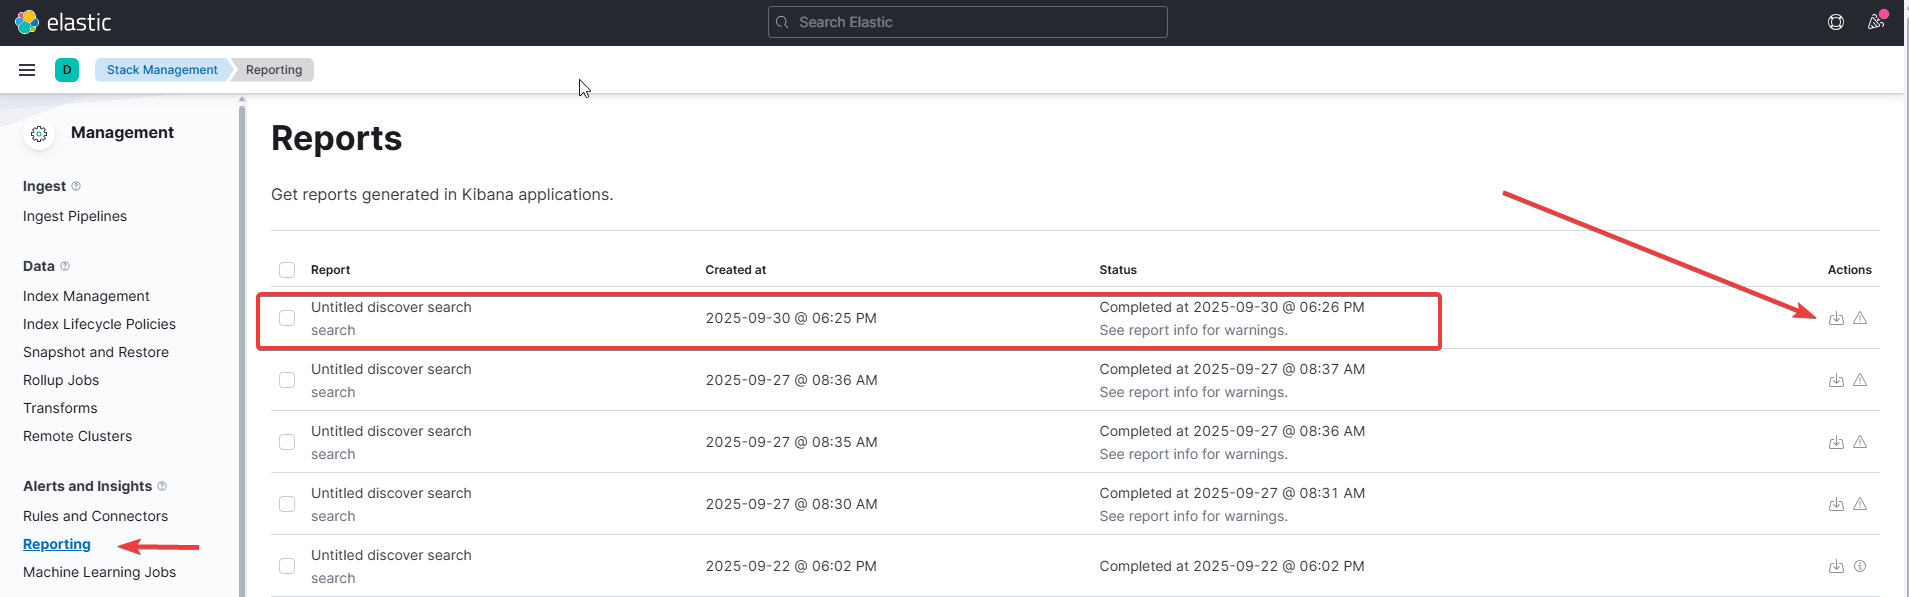Tick checkbox for 2025-09-22 06:02 PM report

pyautogui.click(x=287, y=566)
